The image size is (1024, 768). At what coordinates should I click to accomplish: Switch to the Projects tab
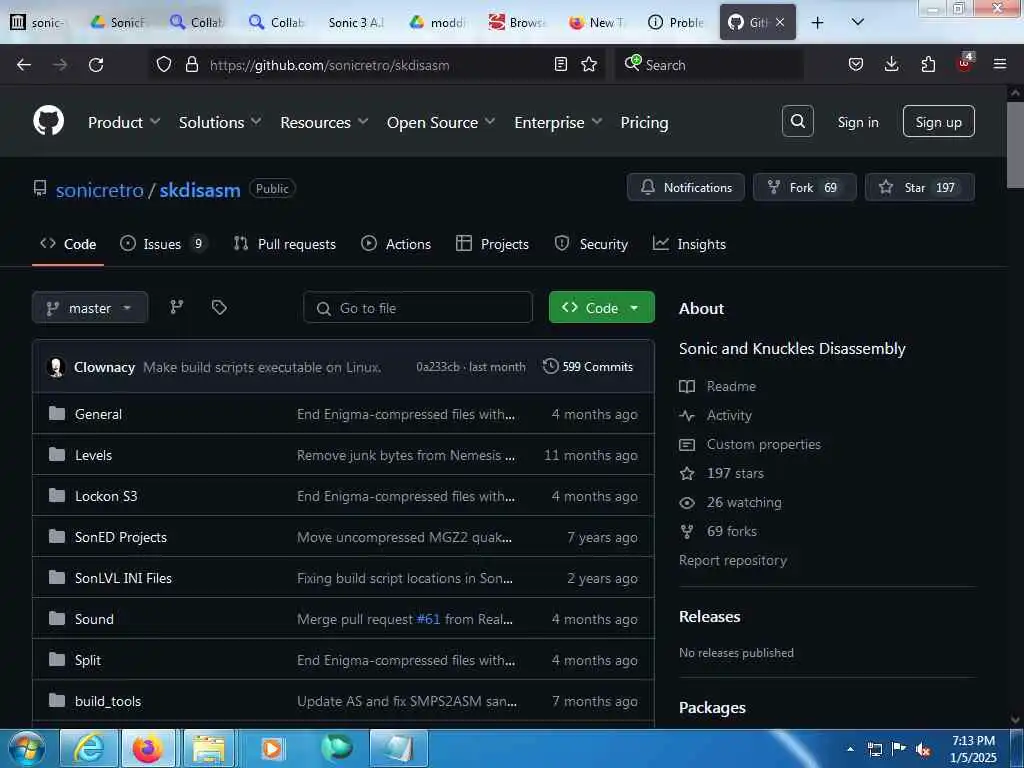[x=492, y=244]
